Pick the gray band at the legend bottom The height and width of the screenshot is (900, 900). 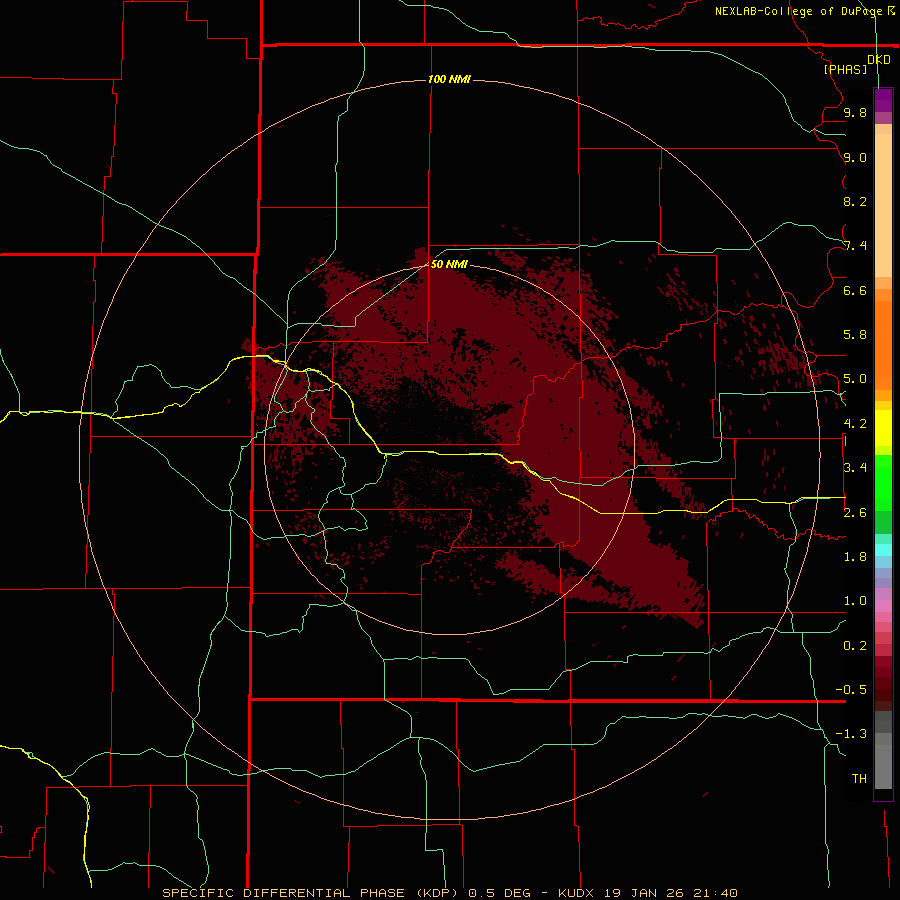click(883, 766)
